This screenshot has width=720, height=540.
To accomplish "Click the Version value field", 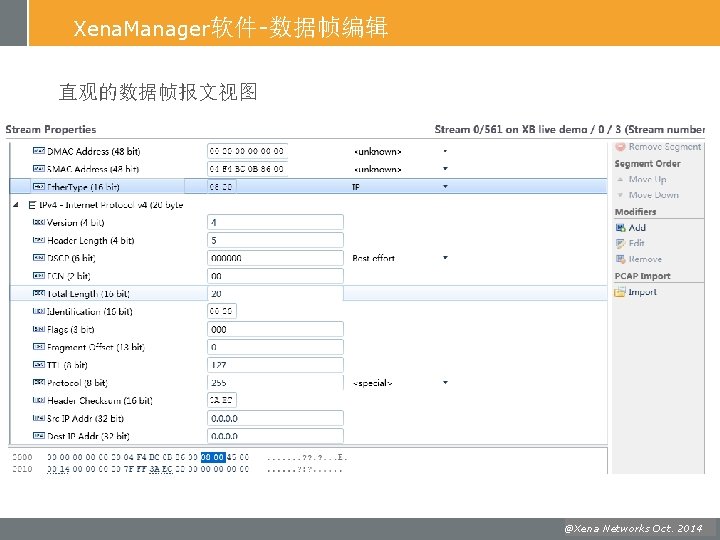I will click(275, 222).
